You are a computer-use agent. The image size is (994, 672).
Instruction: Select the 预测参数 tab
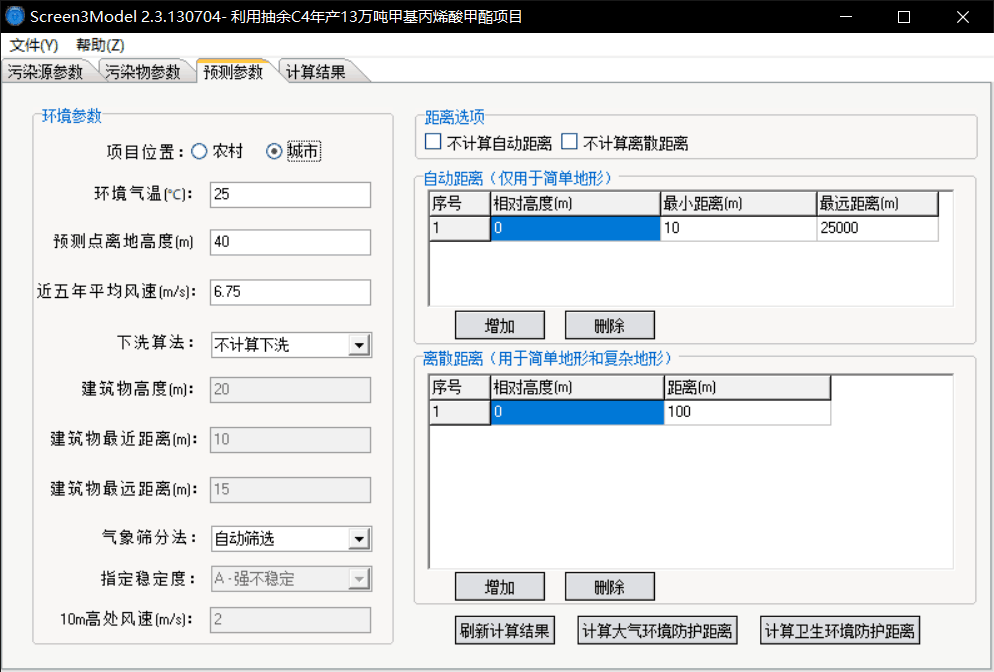click(x=233, y=72)
